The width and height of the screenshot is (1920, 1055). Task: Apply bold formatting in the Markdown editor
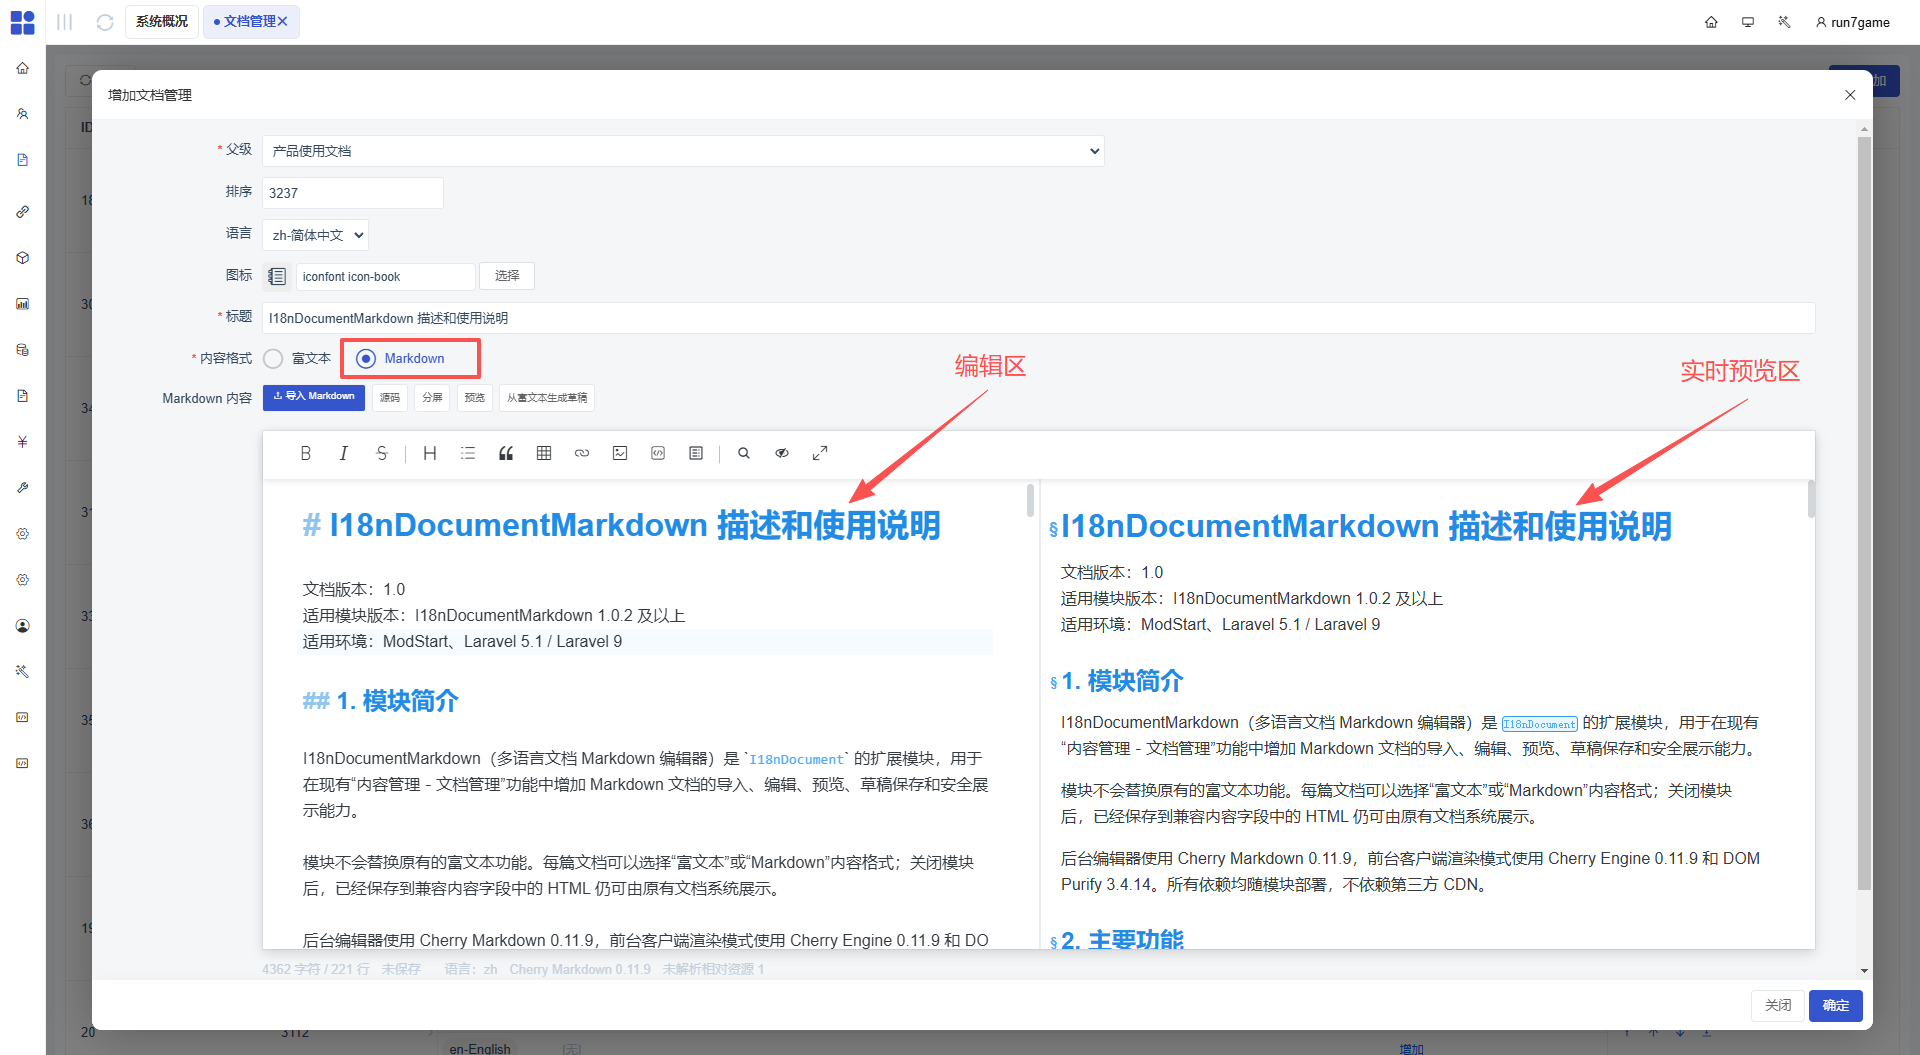coord(306,453)
